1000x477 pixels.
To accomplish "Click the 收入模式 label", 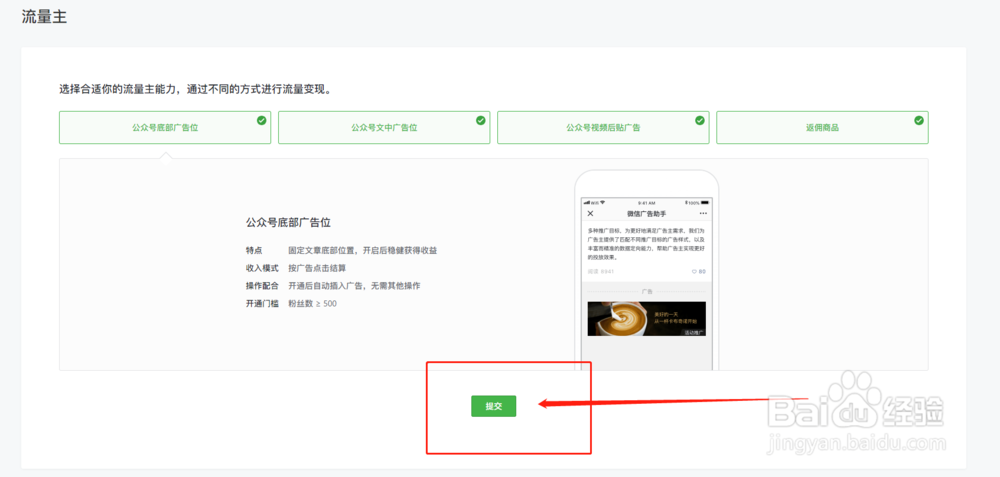I will [x=262, y=268].
